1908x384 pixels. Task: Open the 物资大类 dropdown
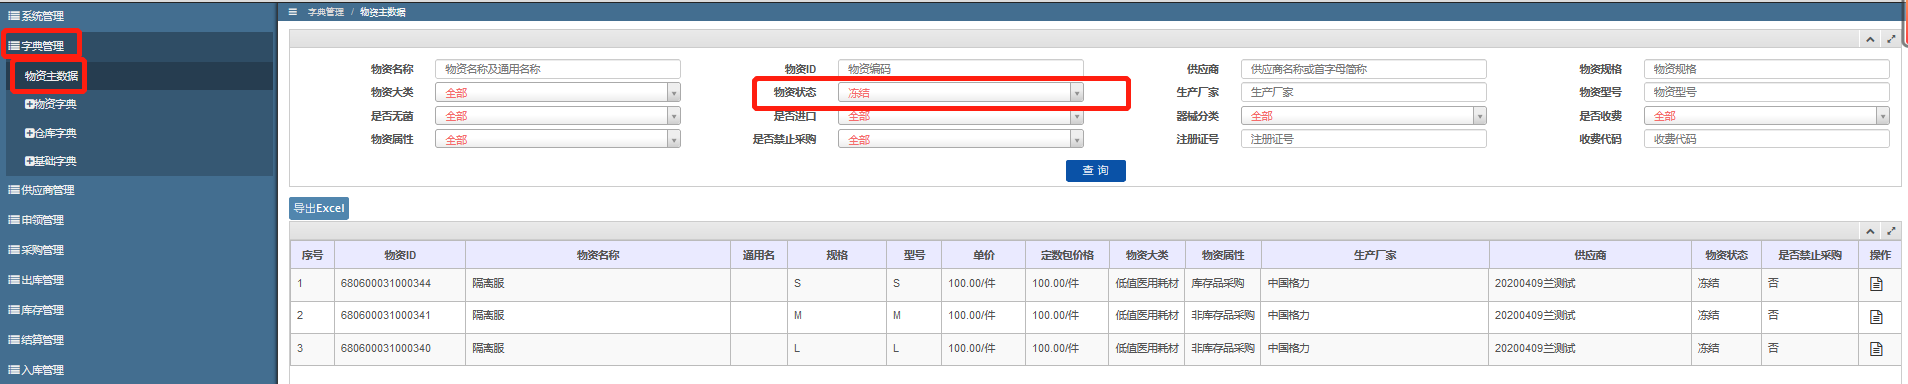click(558, 92)
